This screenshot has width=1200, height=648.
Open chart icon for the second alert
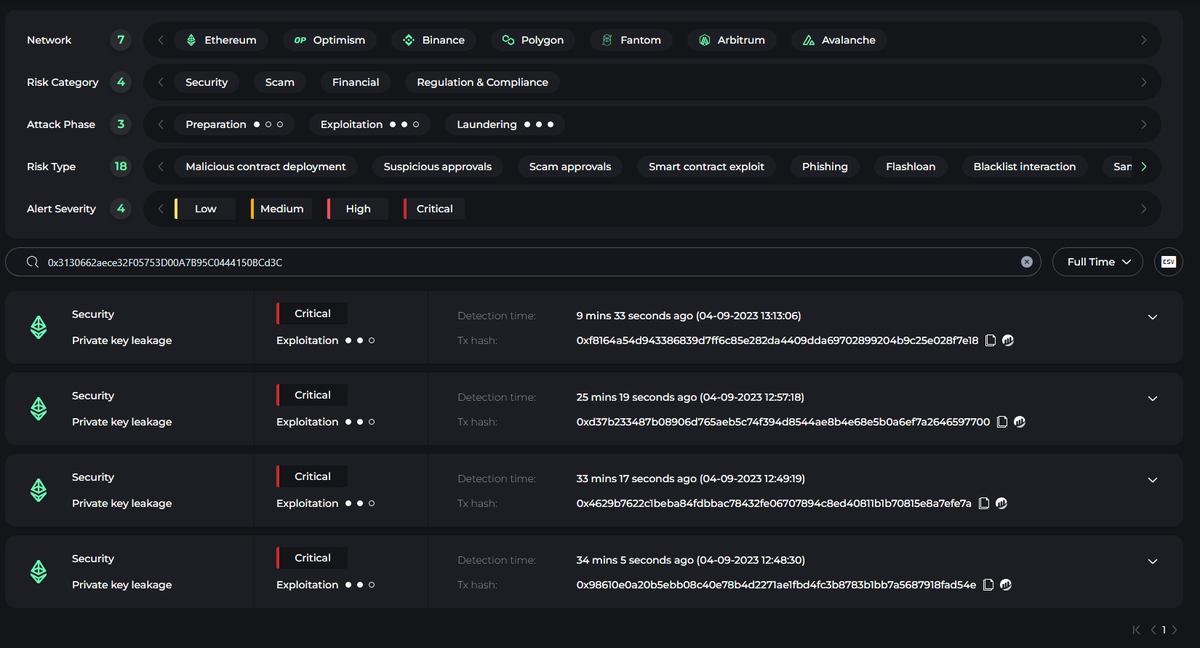[1019, 422]
